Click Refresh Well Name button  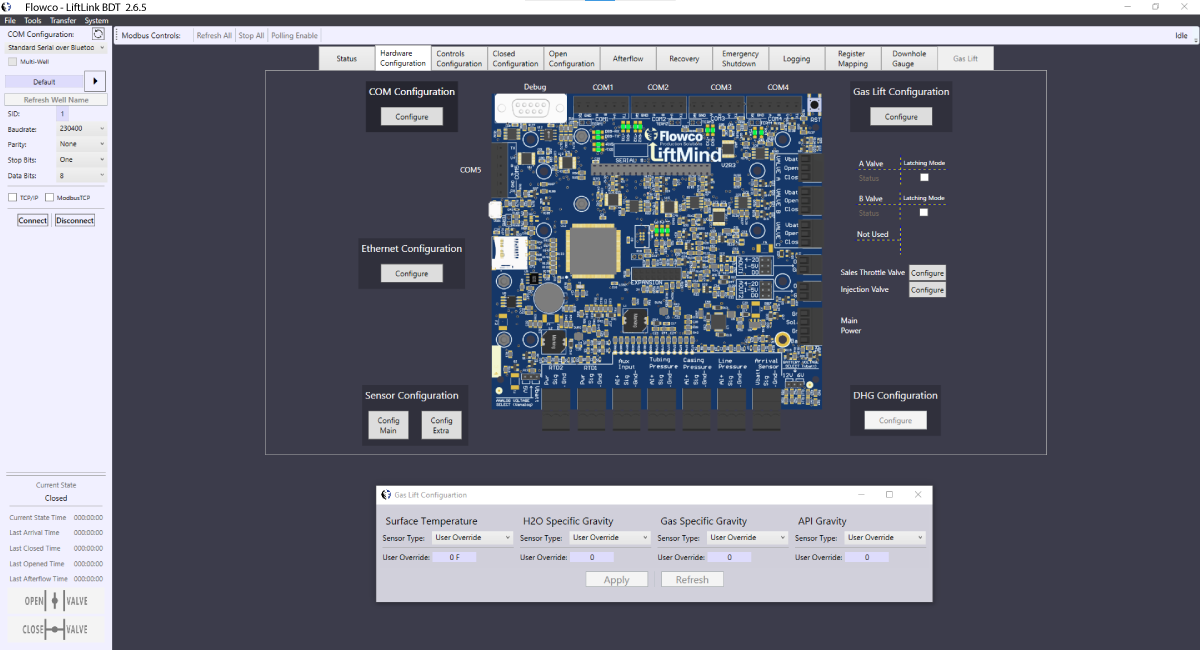[x=56, y=100]
